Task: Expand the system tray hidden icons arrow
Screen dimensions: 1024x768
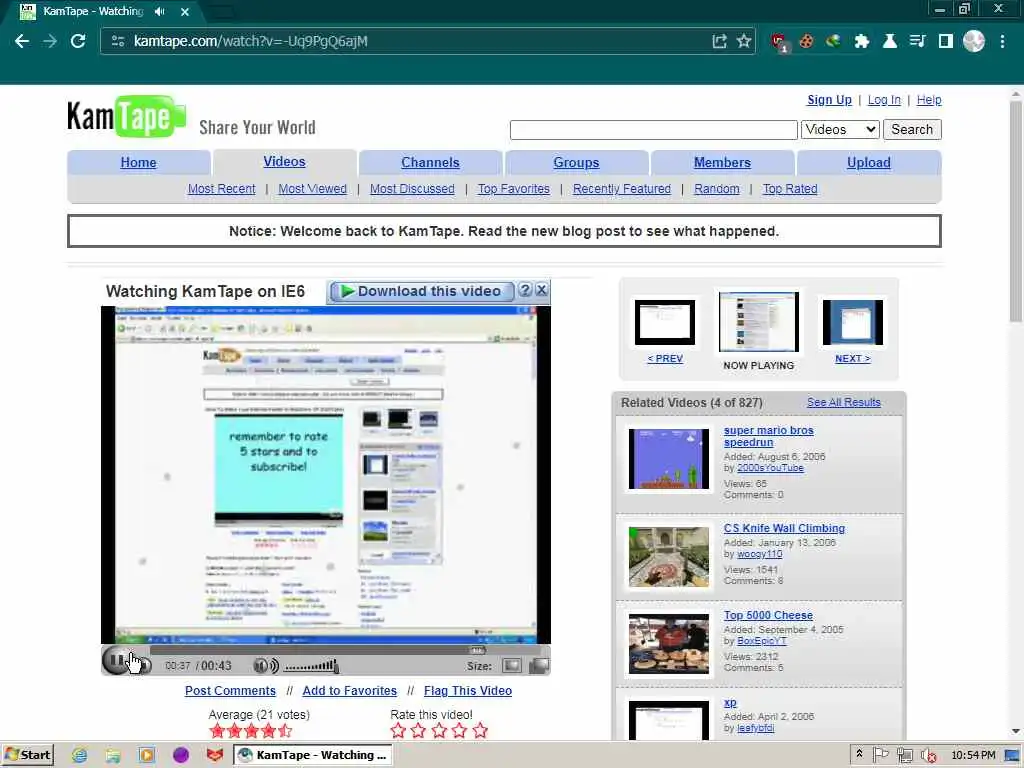Action: point(859,754)
